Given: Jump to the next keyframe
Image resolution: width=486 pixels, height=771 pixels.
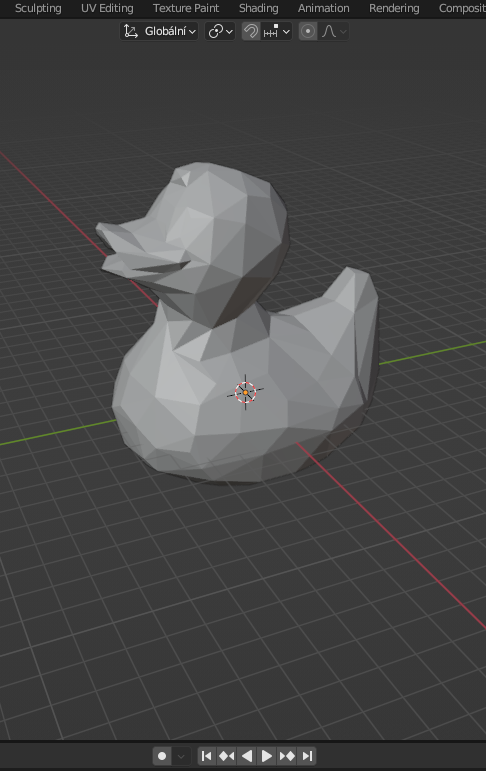Looking at the screenshot, I should tap(287, 756).
